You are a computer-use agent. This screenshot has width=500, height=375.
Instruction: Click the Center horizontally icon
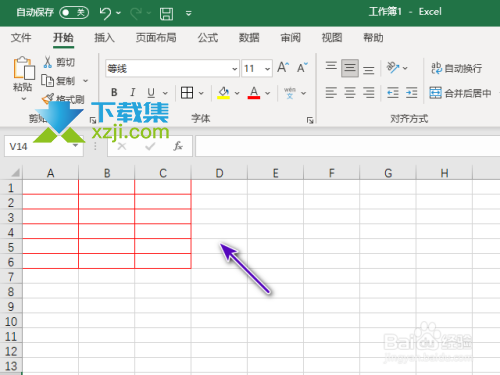(x=350, y=92)
